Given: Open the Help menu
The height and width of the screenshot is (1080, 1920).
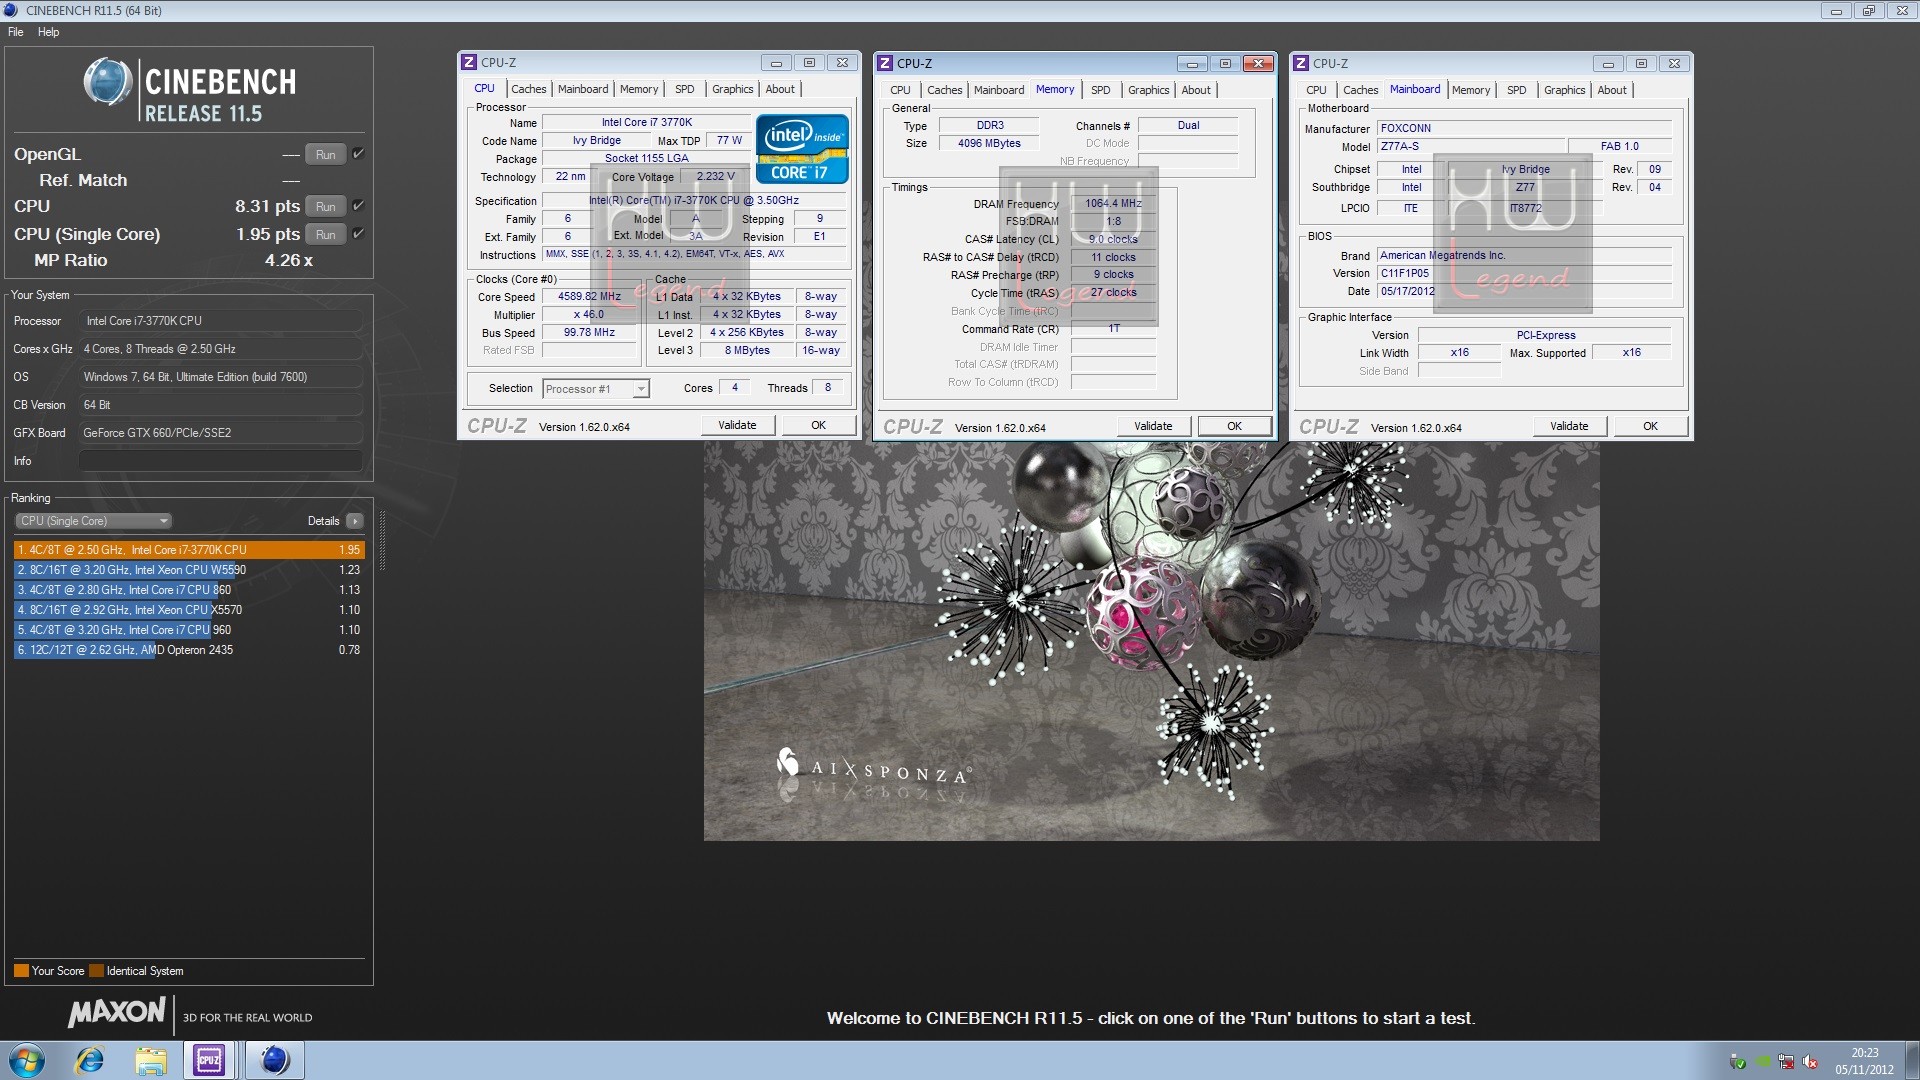Looking at the screenshot, I should (x=48, y=32).
